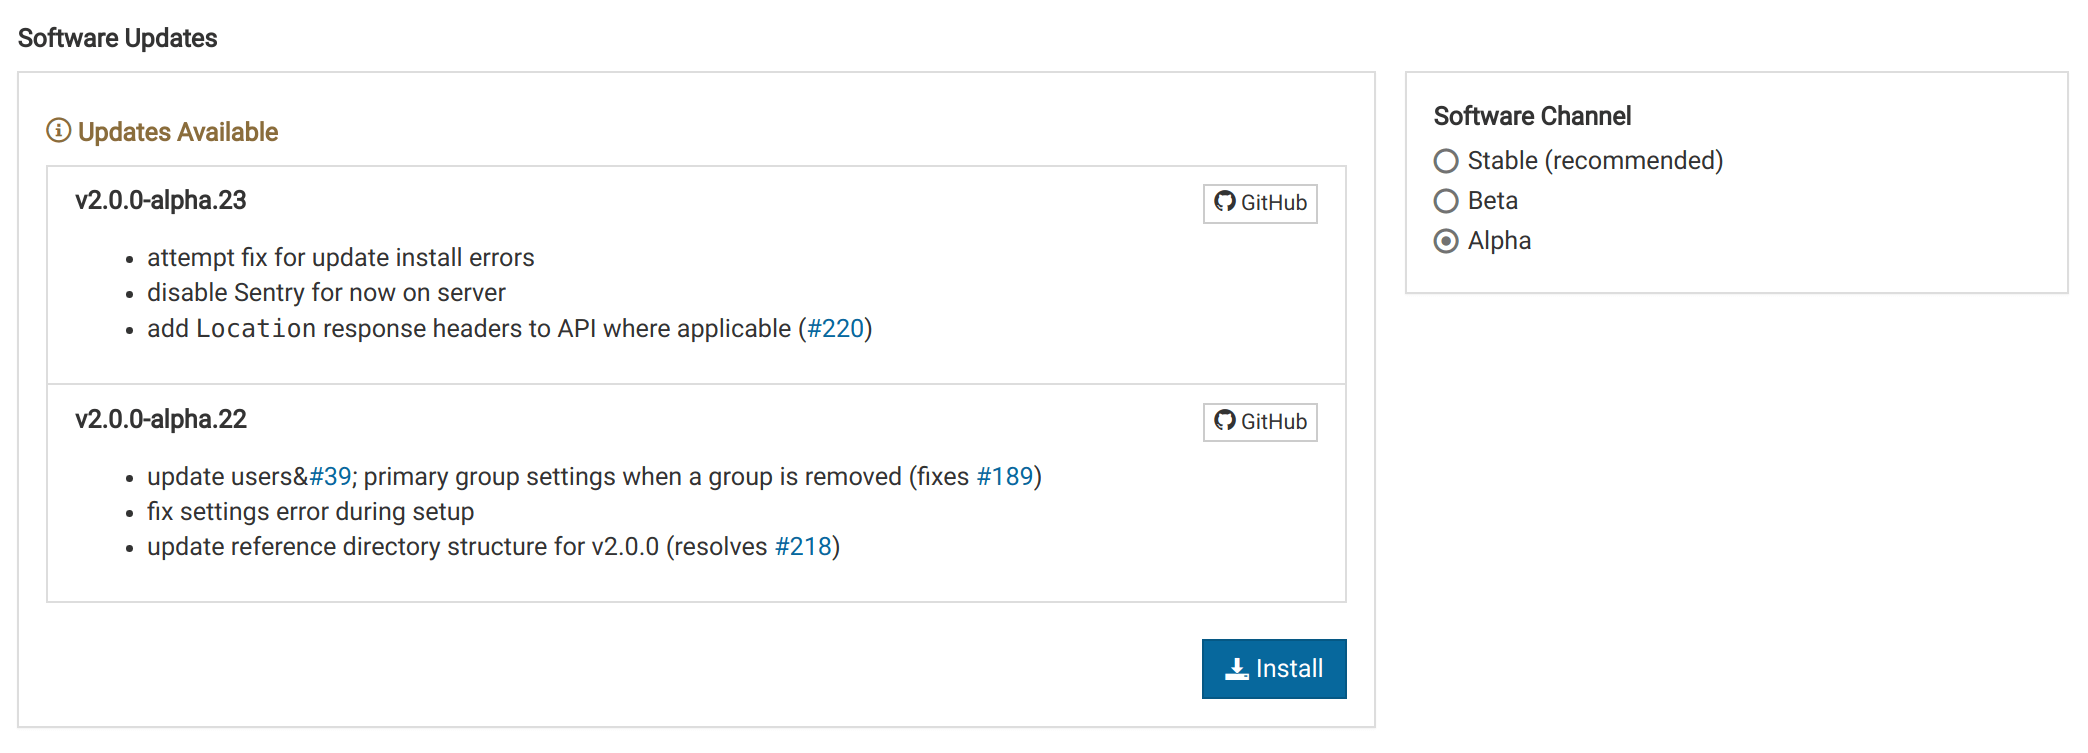Open issue link #220

pos(835,329)
